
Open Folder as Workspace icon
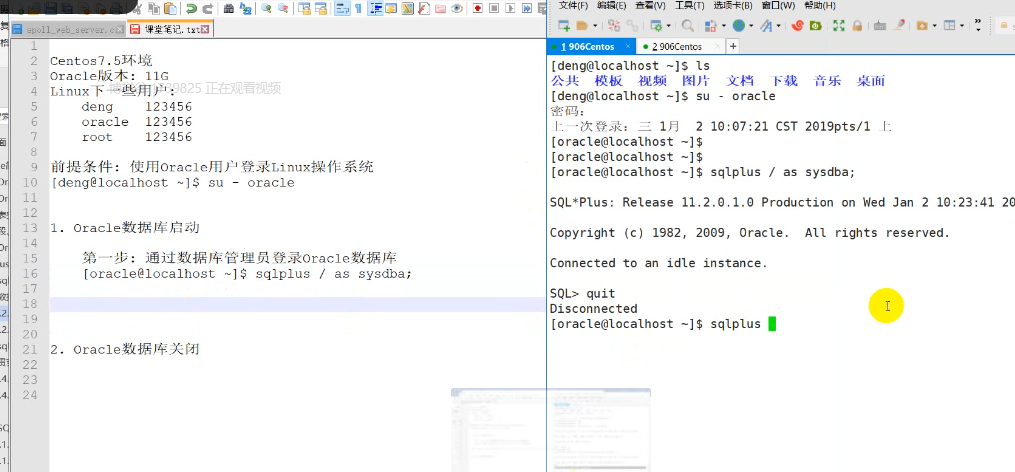pyautogui.click(x=440, y=8)
